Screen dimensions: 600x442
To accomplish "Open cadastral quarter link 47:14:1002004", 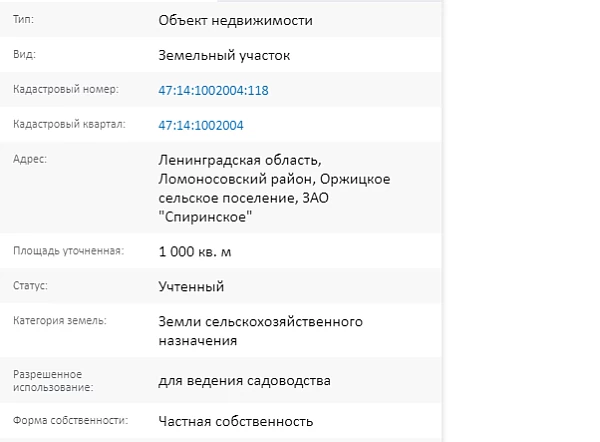I will pos(201,125).
